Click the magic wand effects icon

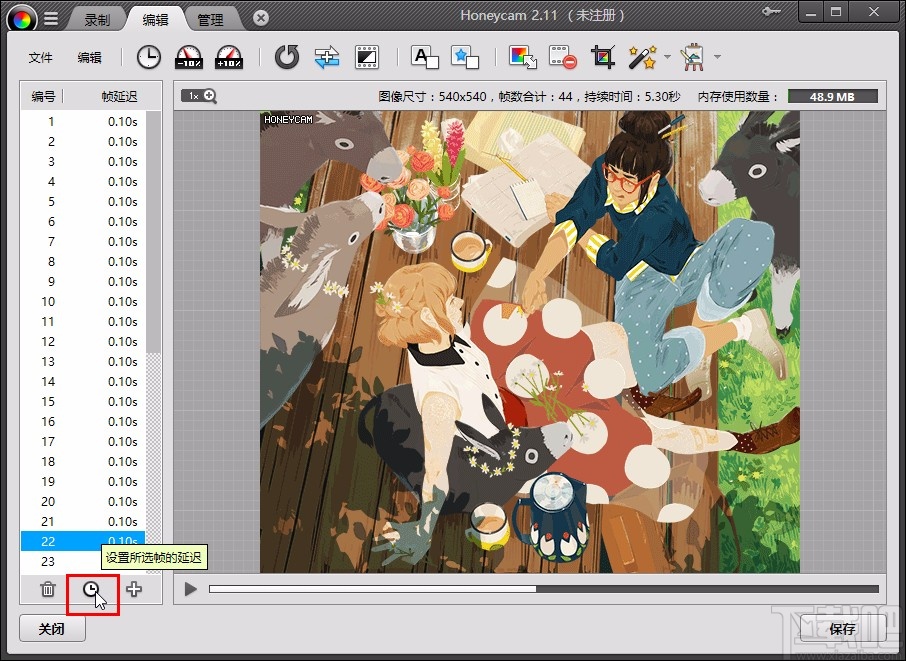coord(642,57)
